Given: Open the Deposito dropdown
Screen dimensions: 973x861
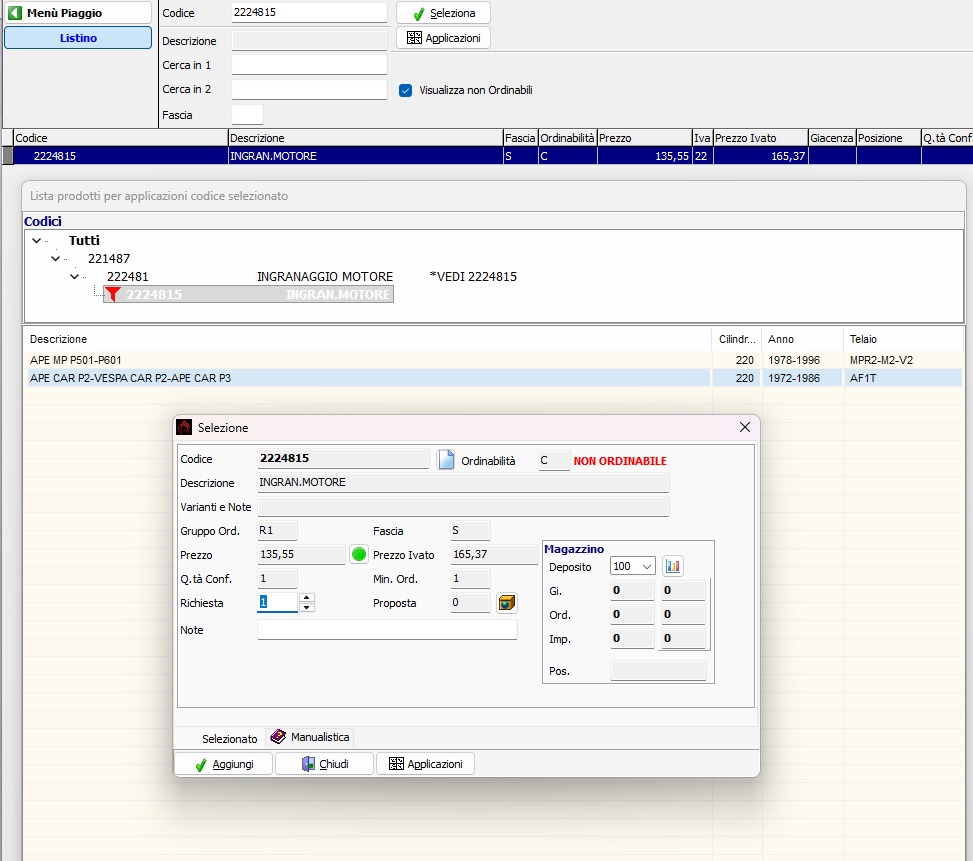Looking at the screenshot, I should coord(647,567).
